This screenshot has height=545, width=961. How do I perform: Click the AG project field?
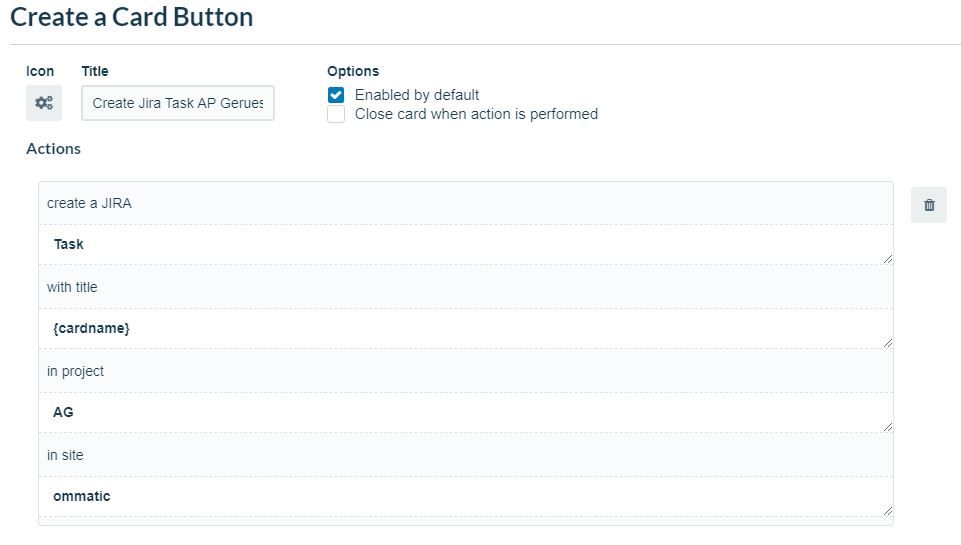pos(466,413)
